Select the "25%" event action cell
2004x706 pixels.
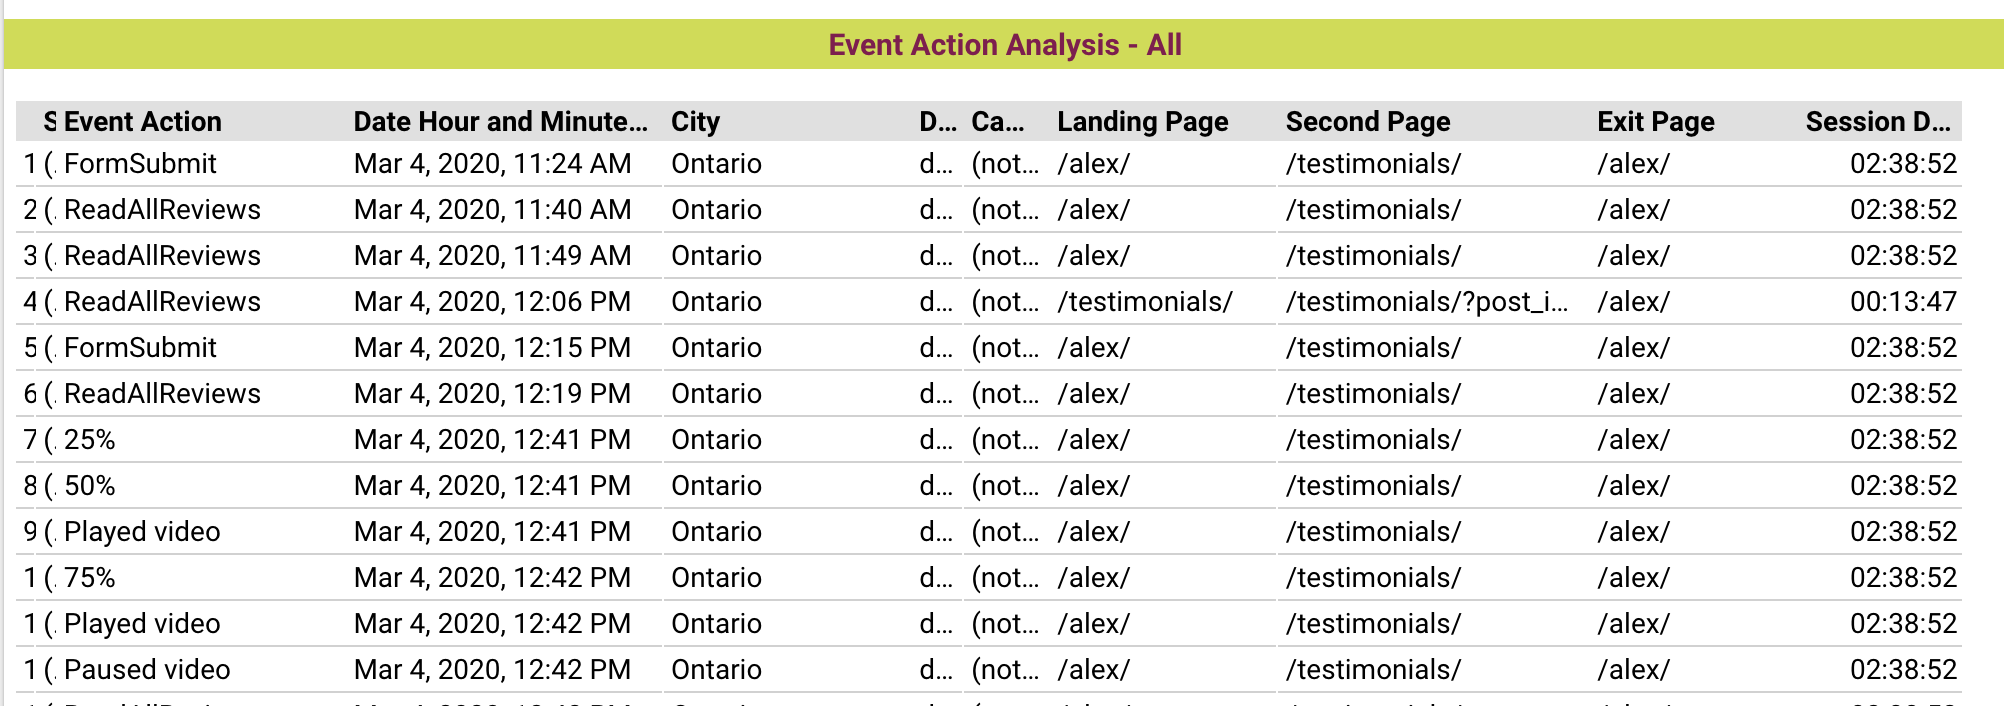coord(90,440)
